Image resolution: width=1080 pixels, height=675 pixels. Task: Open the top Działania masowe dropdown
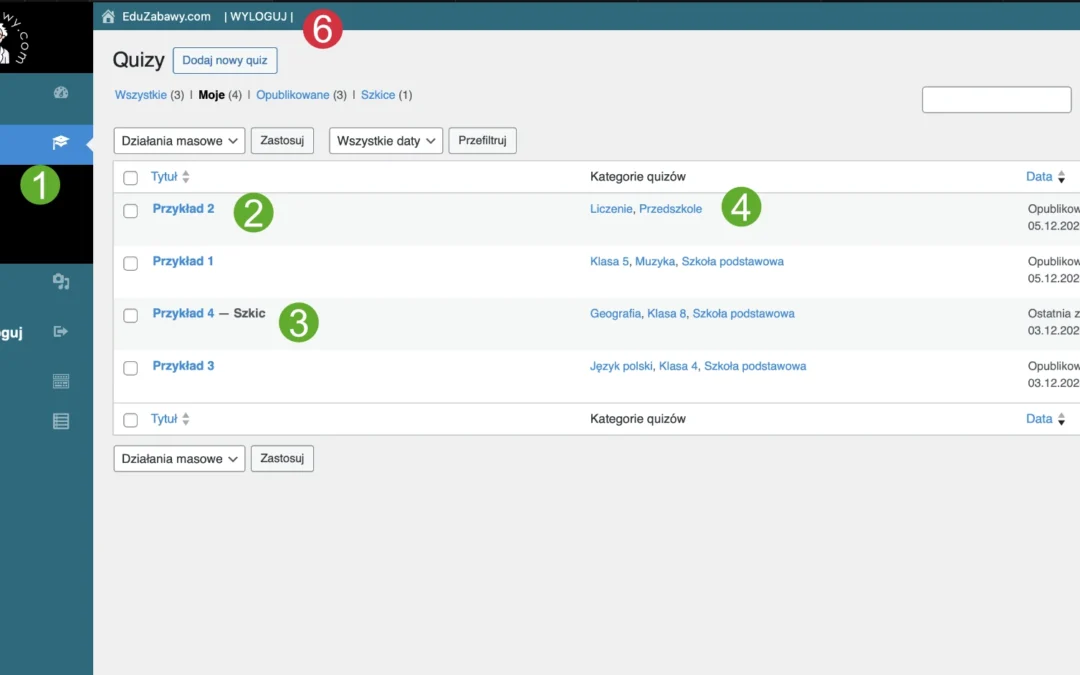point(179,141)
